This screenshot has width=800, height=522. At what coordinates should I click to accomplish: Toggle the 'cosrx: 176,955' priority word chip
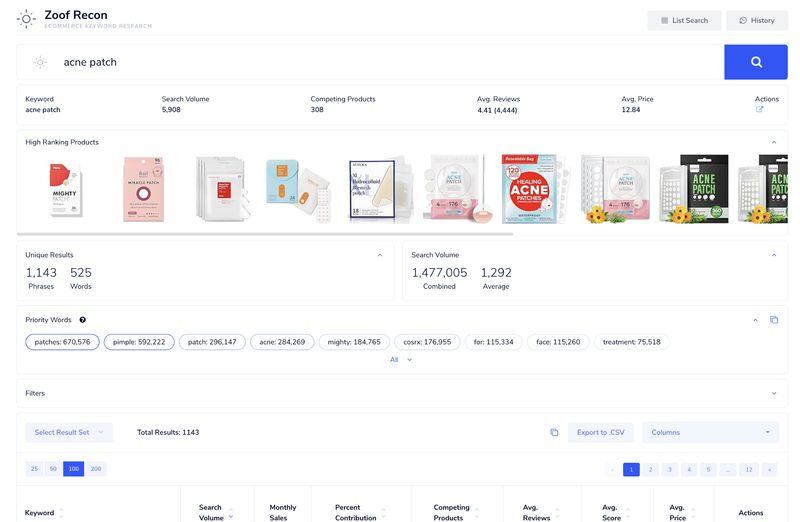(427, 342)
